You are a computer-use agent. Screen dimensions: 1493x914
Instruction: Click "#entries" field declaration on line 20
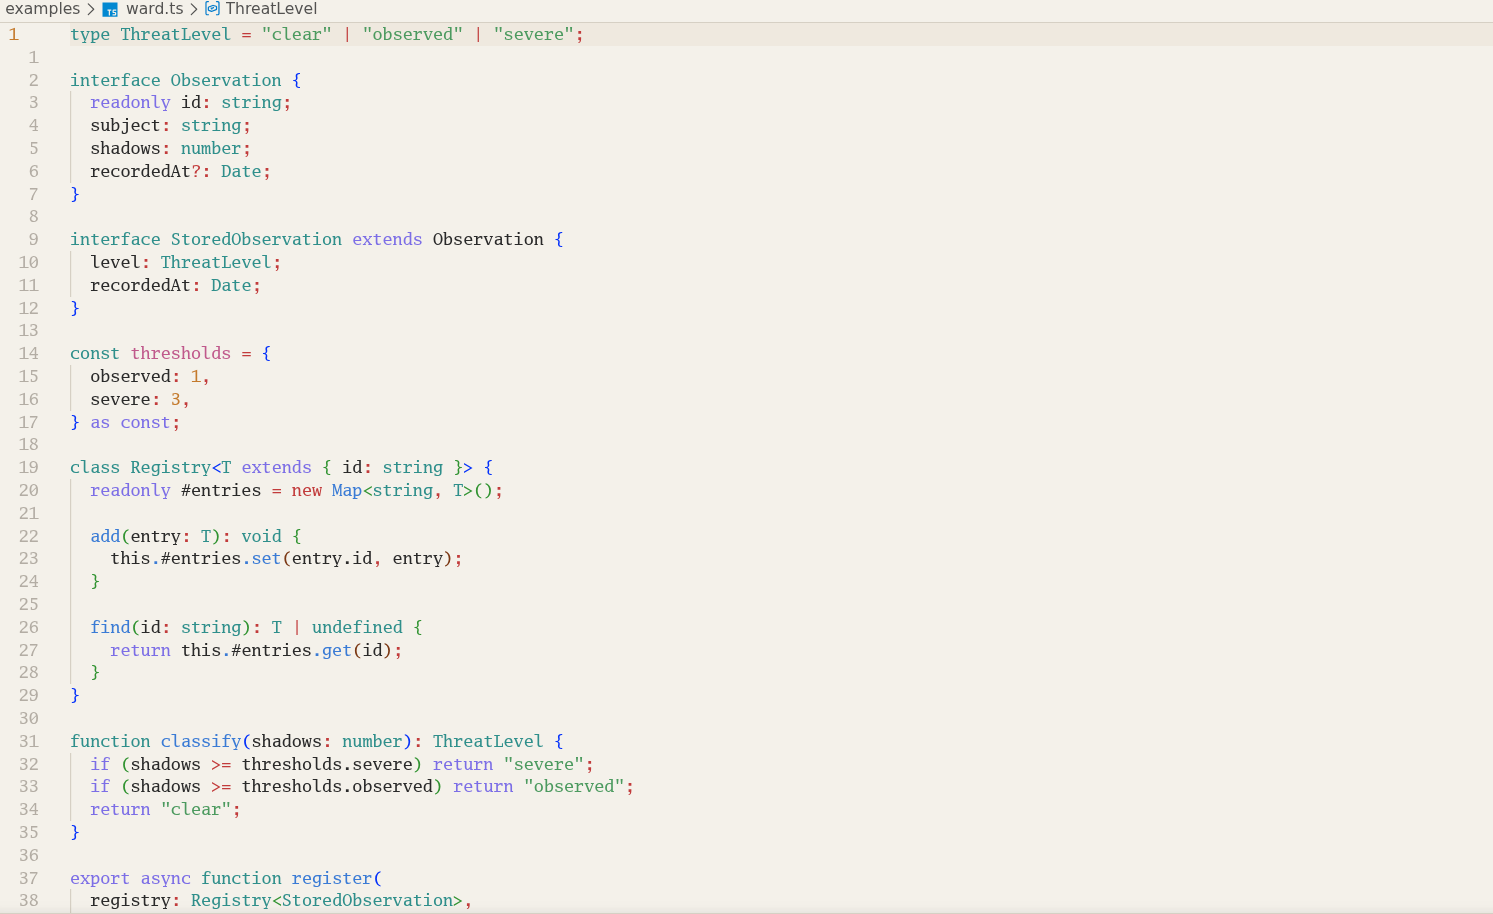[x=221, y=490]
